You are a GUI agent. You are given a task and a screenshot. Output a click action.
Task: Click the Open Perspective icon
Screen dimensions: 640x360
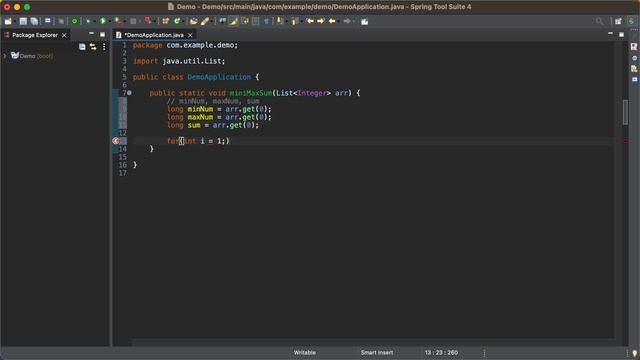(618, 21)
